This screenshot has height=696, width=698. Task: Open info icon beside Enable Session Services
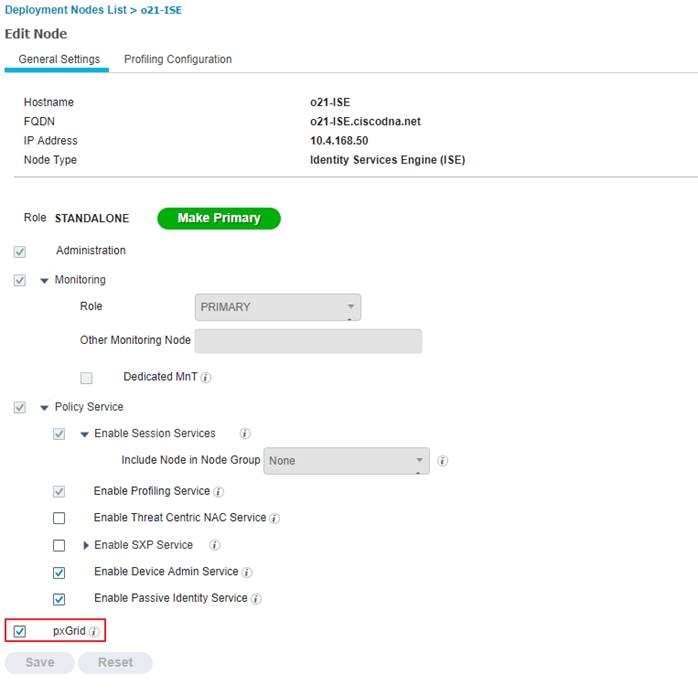pos(245,433)
